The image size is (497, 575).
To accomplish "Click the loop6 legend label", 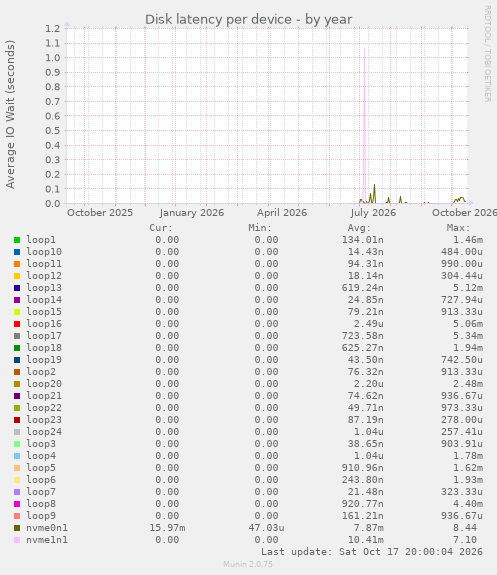I will pos(41,480).
